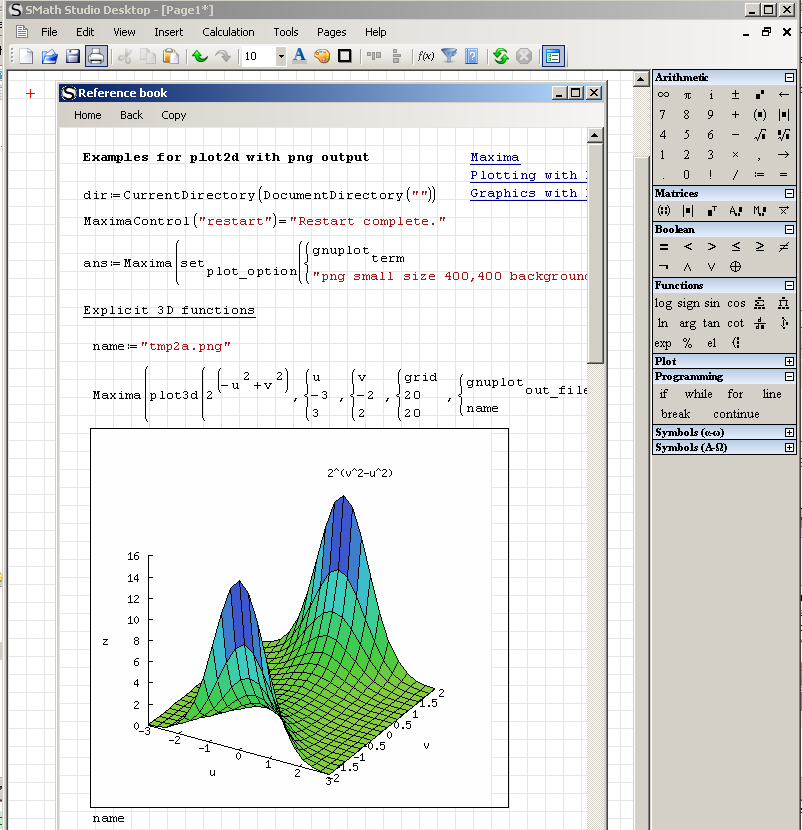Expand the Symbols (Α-Ω) panel

click(x=789, y=448)
